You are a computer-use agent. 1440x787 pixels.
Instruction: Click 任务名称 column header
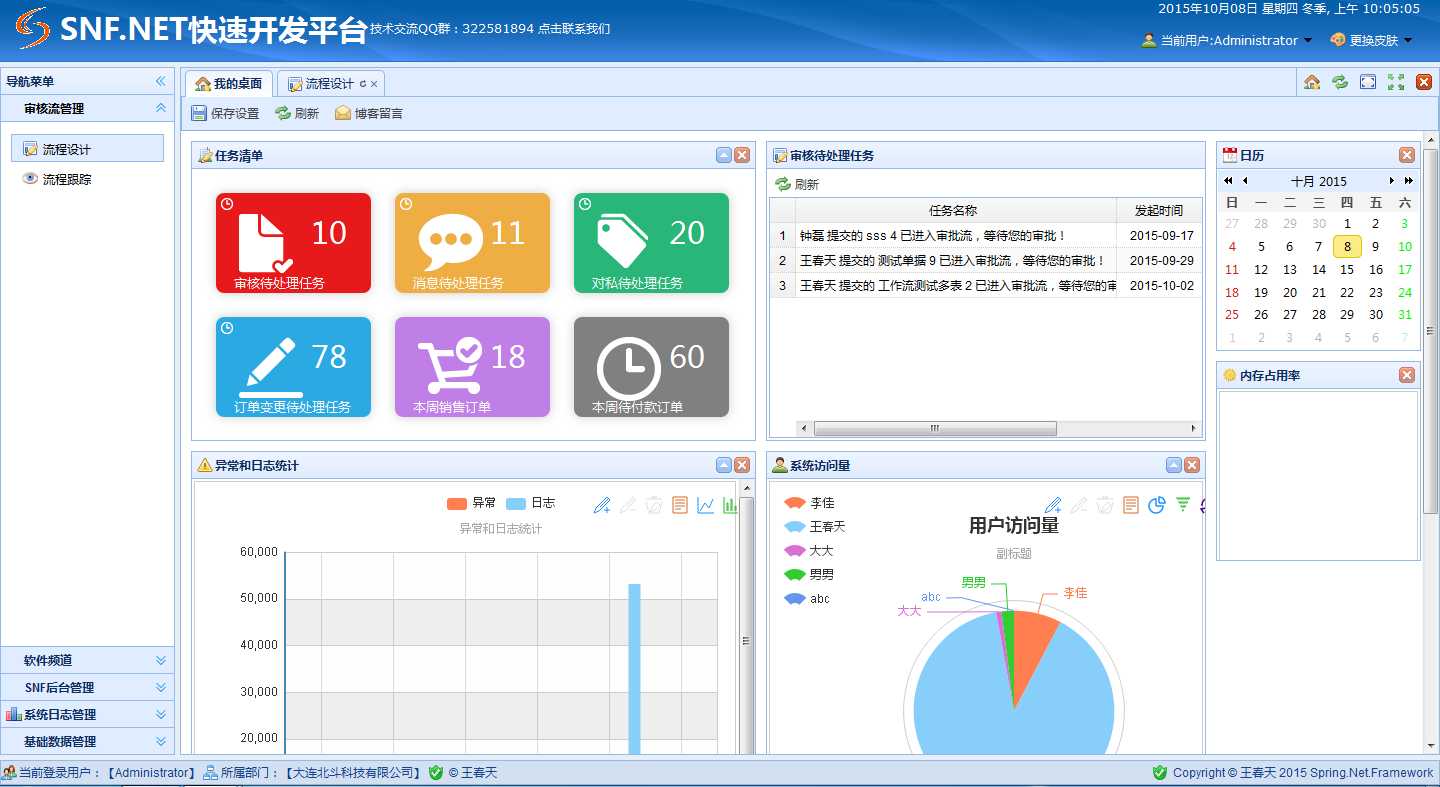pyautogui.click(x=955, y=210)
